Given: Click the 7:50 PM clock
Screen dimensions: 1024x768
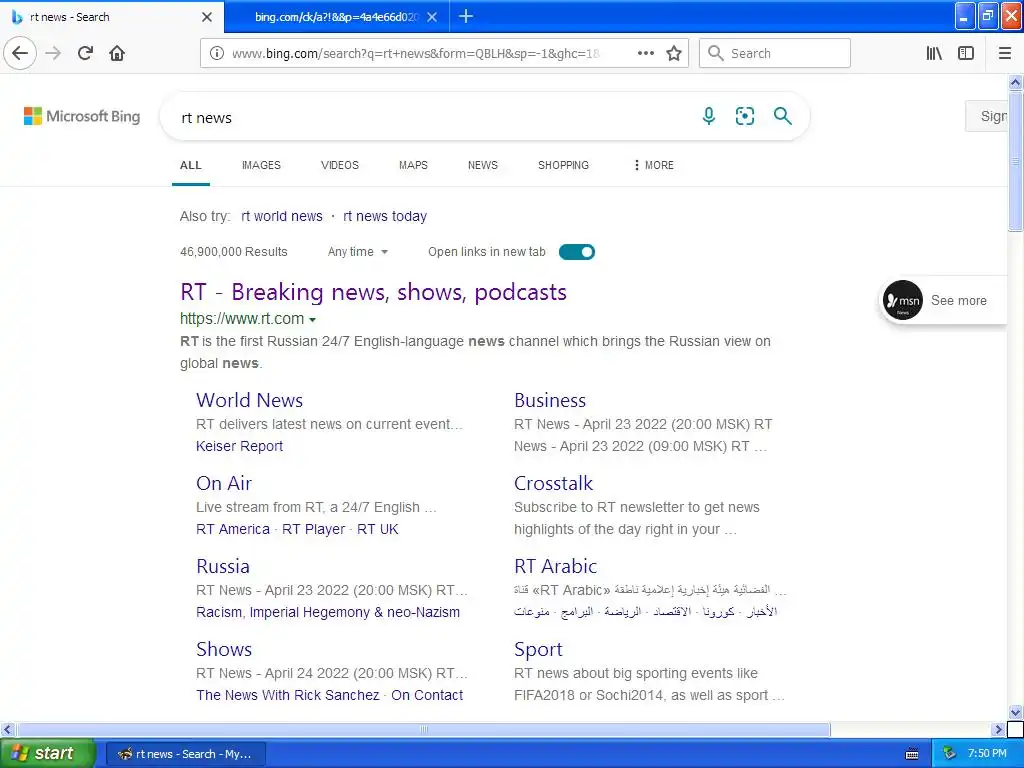Looking at the screenshot, I should click(x=987, y=754).
